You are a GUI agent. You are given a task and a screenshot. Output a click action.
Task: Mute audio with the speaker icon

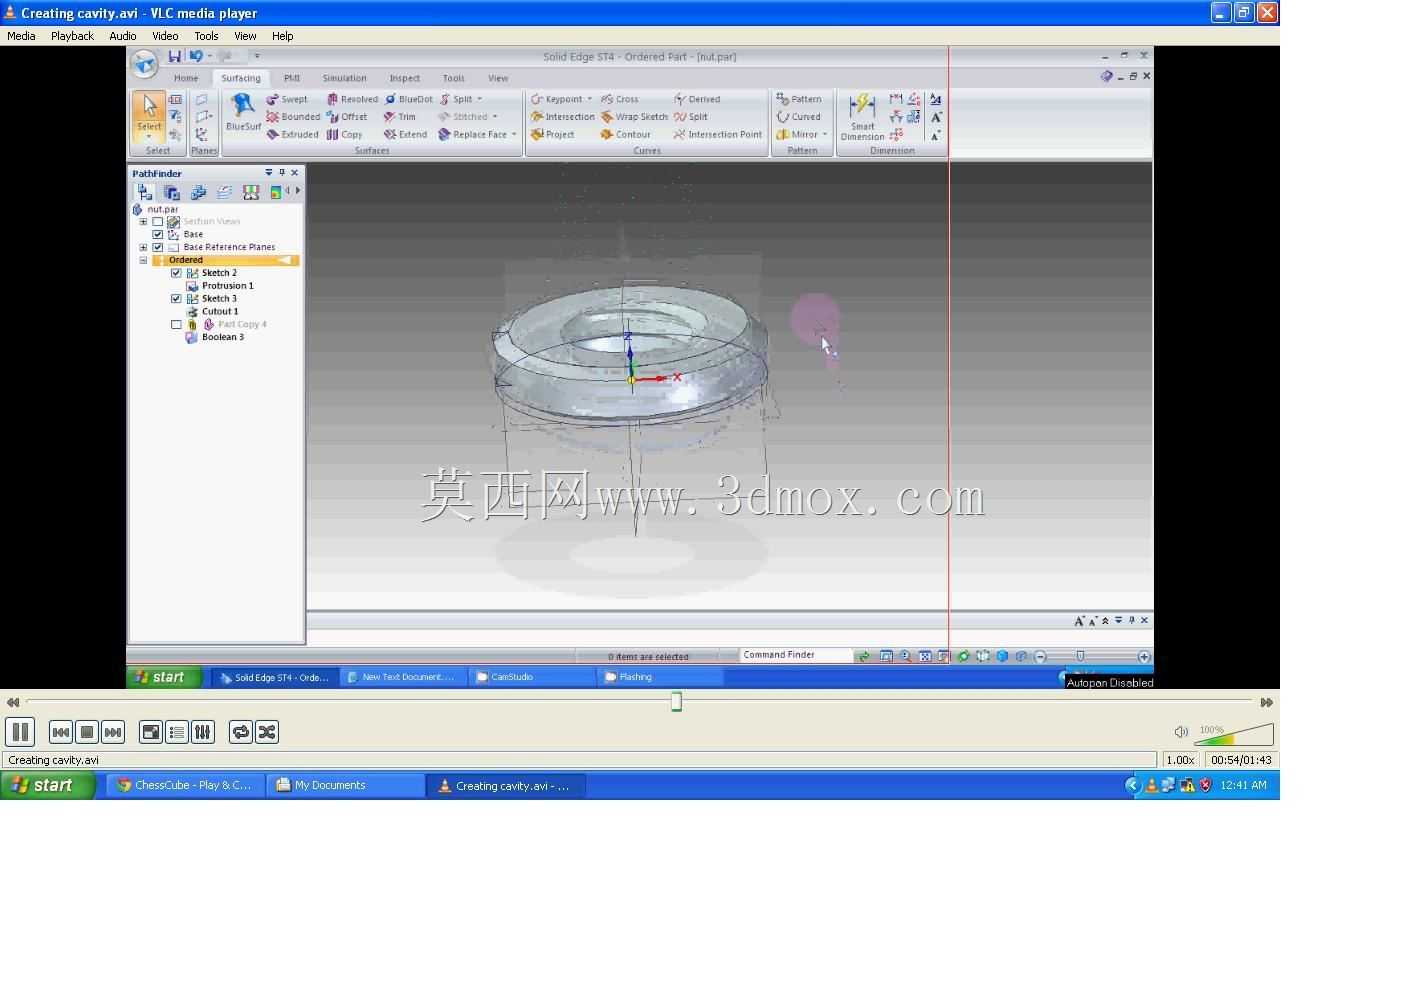click(1181, 732)
